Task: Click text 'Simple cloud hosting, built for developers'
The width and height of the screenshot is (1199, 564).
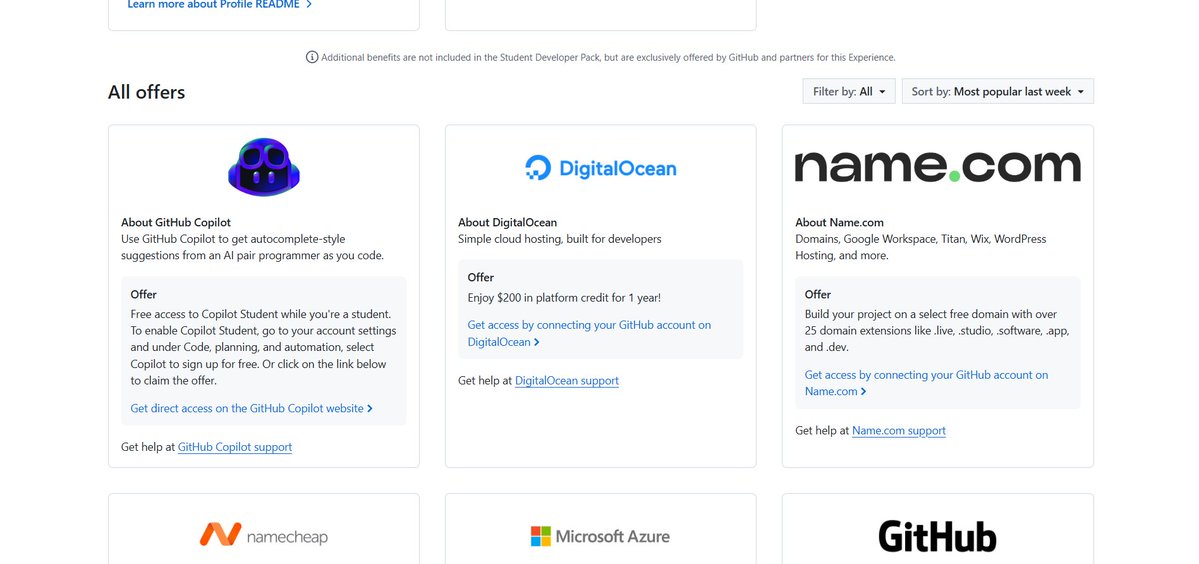Action: 560,239
